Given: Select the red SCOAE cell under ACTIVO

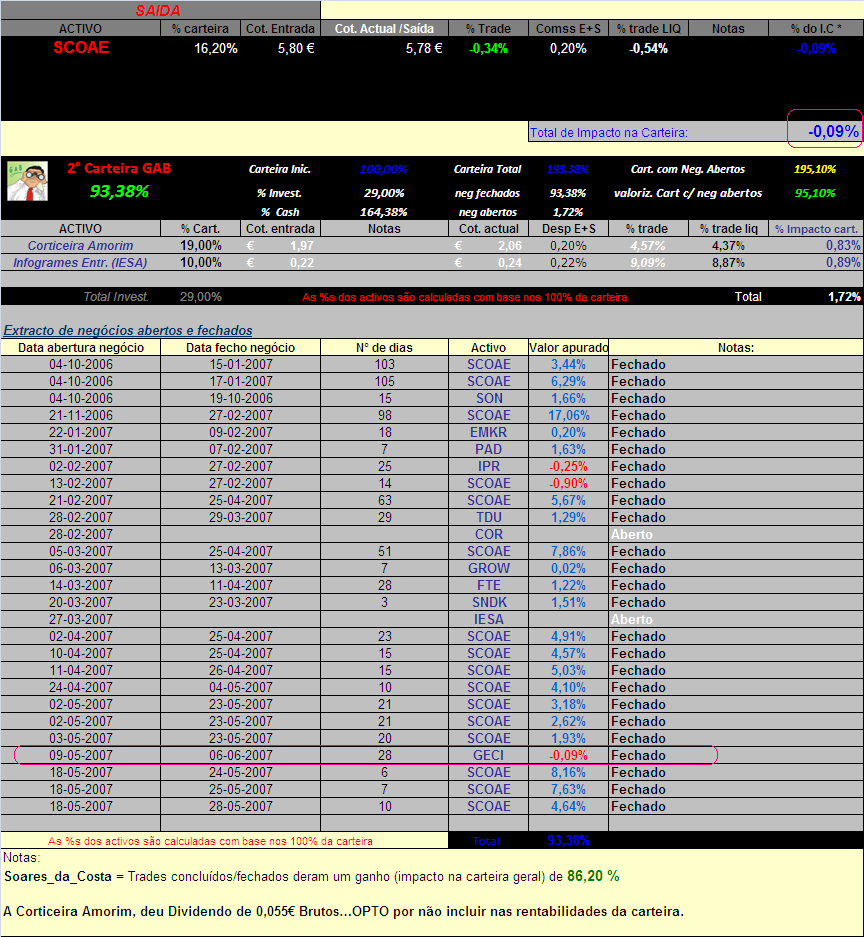Looking at the screenshot, I should pyautogui.click(x=80, y=48).
